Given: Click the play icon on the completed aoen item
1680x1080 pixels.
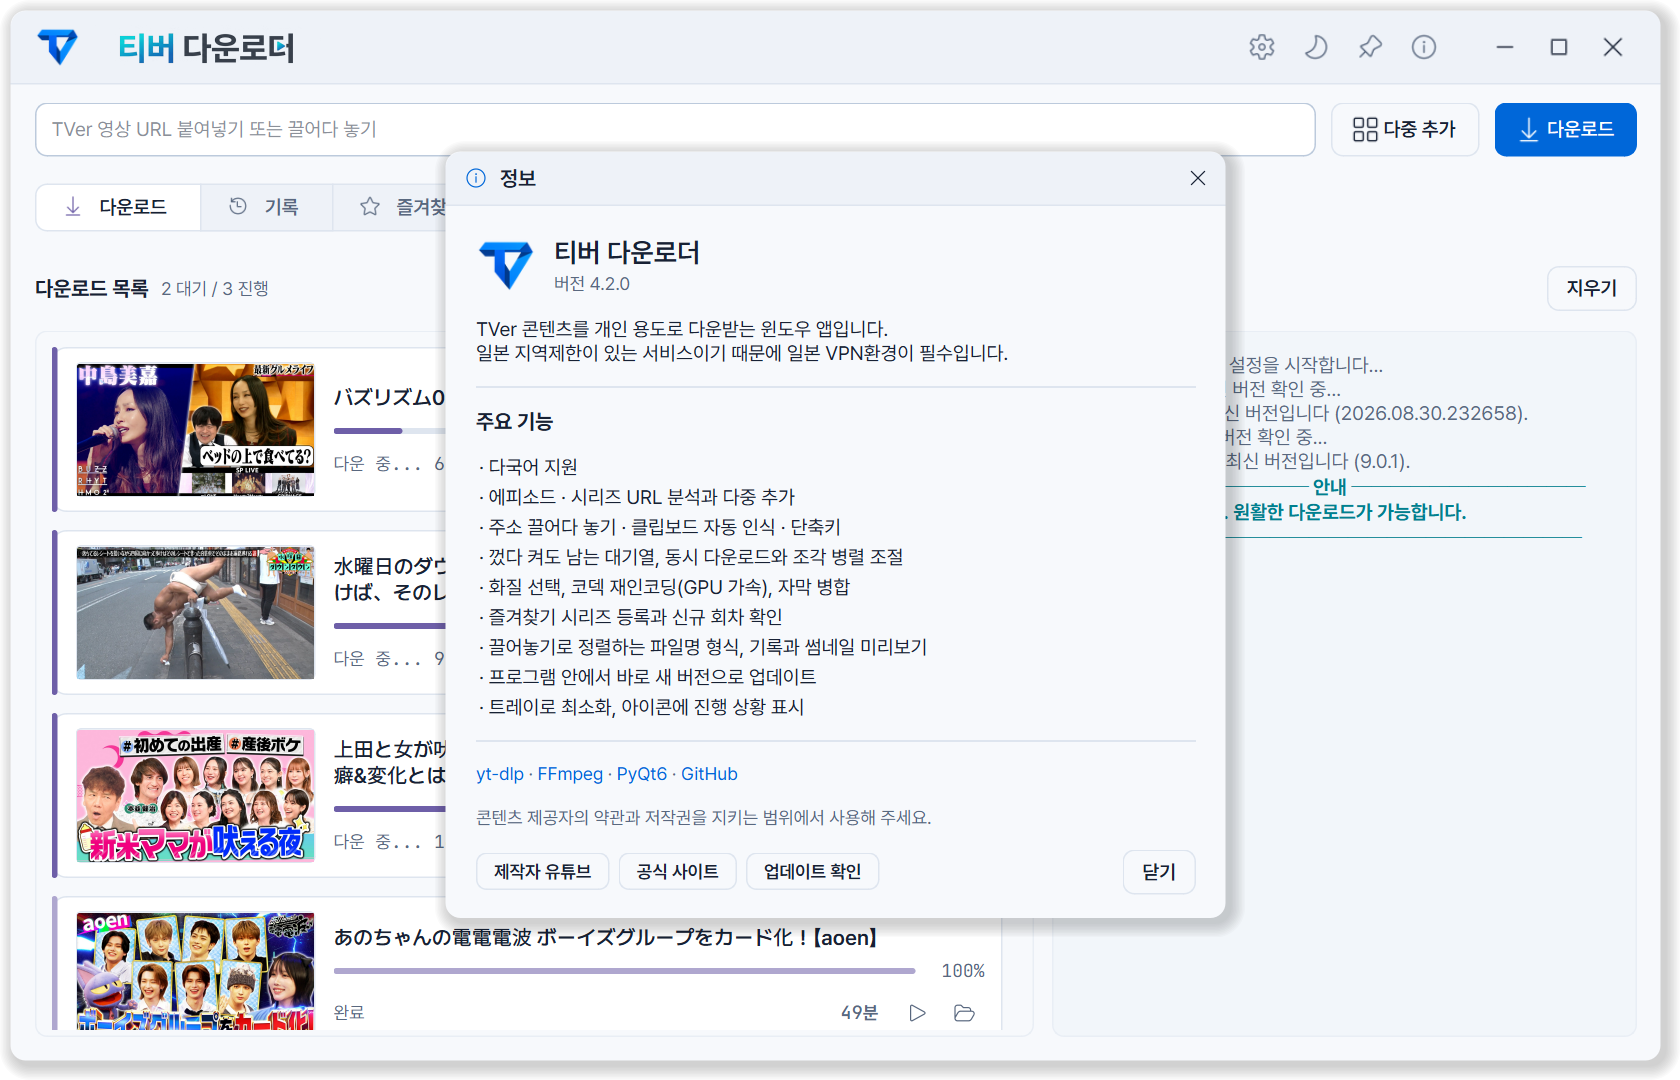Looking at the screenshot, I should tap(917, 1013).
